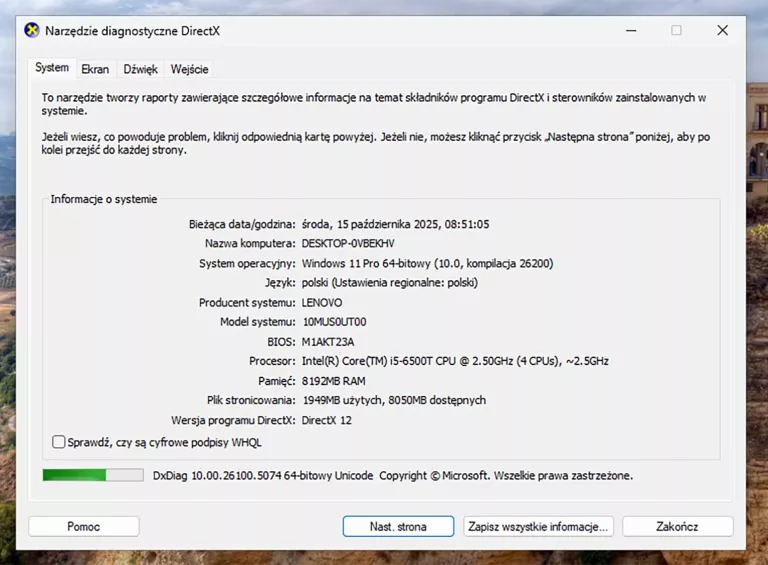Open the Dźwięk tab

point(140,69)
